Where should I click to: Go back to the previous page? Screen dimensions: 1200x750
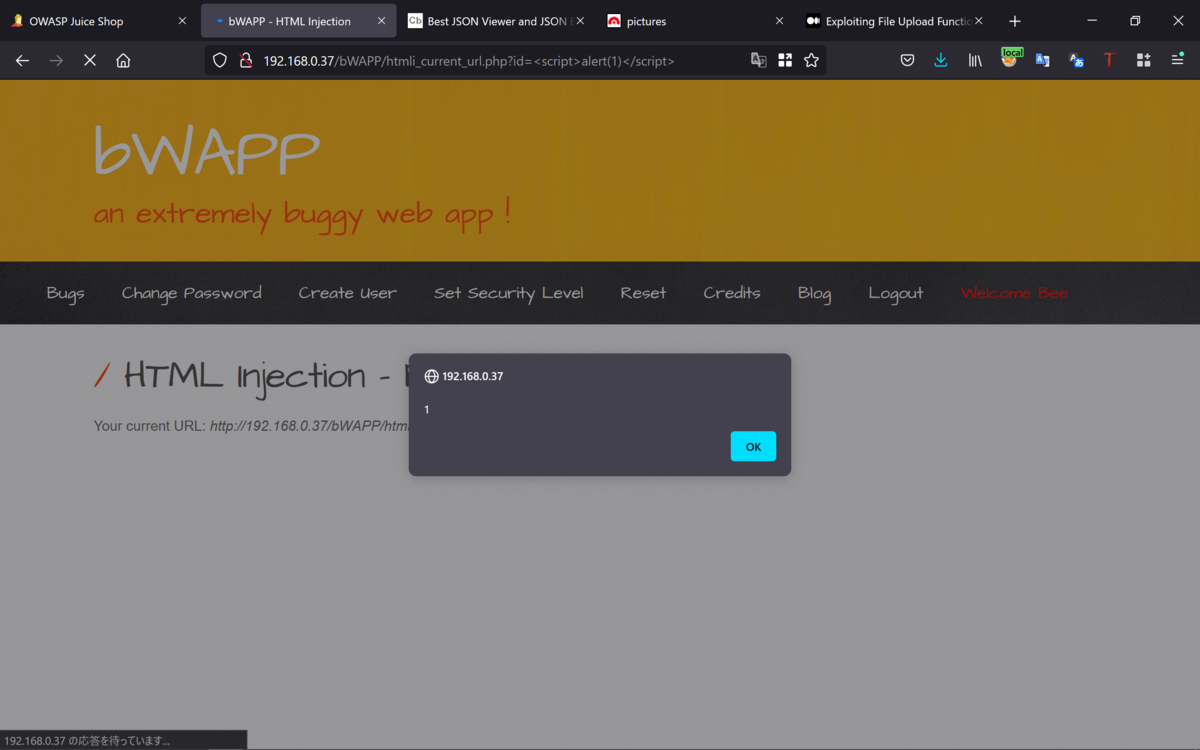[22, 60]
